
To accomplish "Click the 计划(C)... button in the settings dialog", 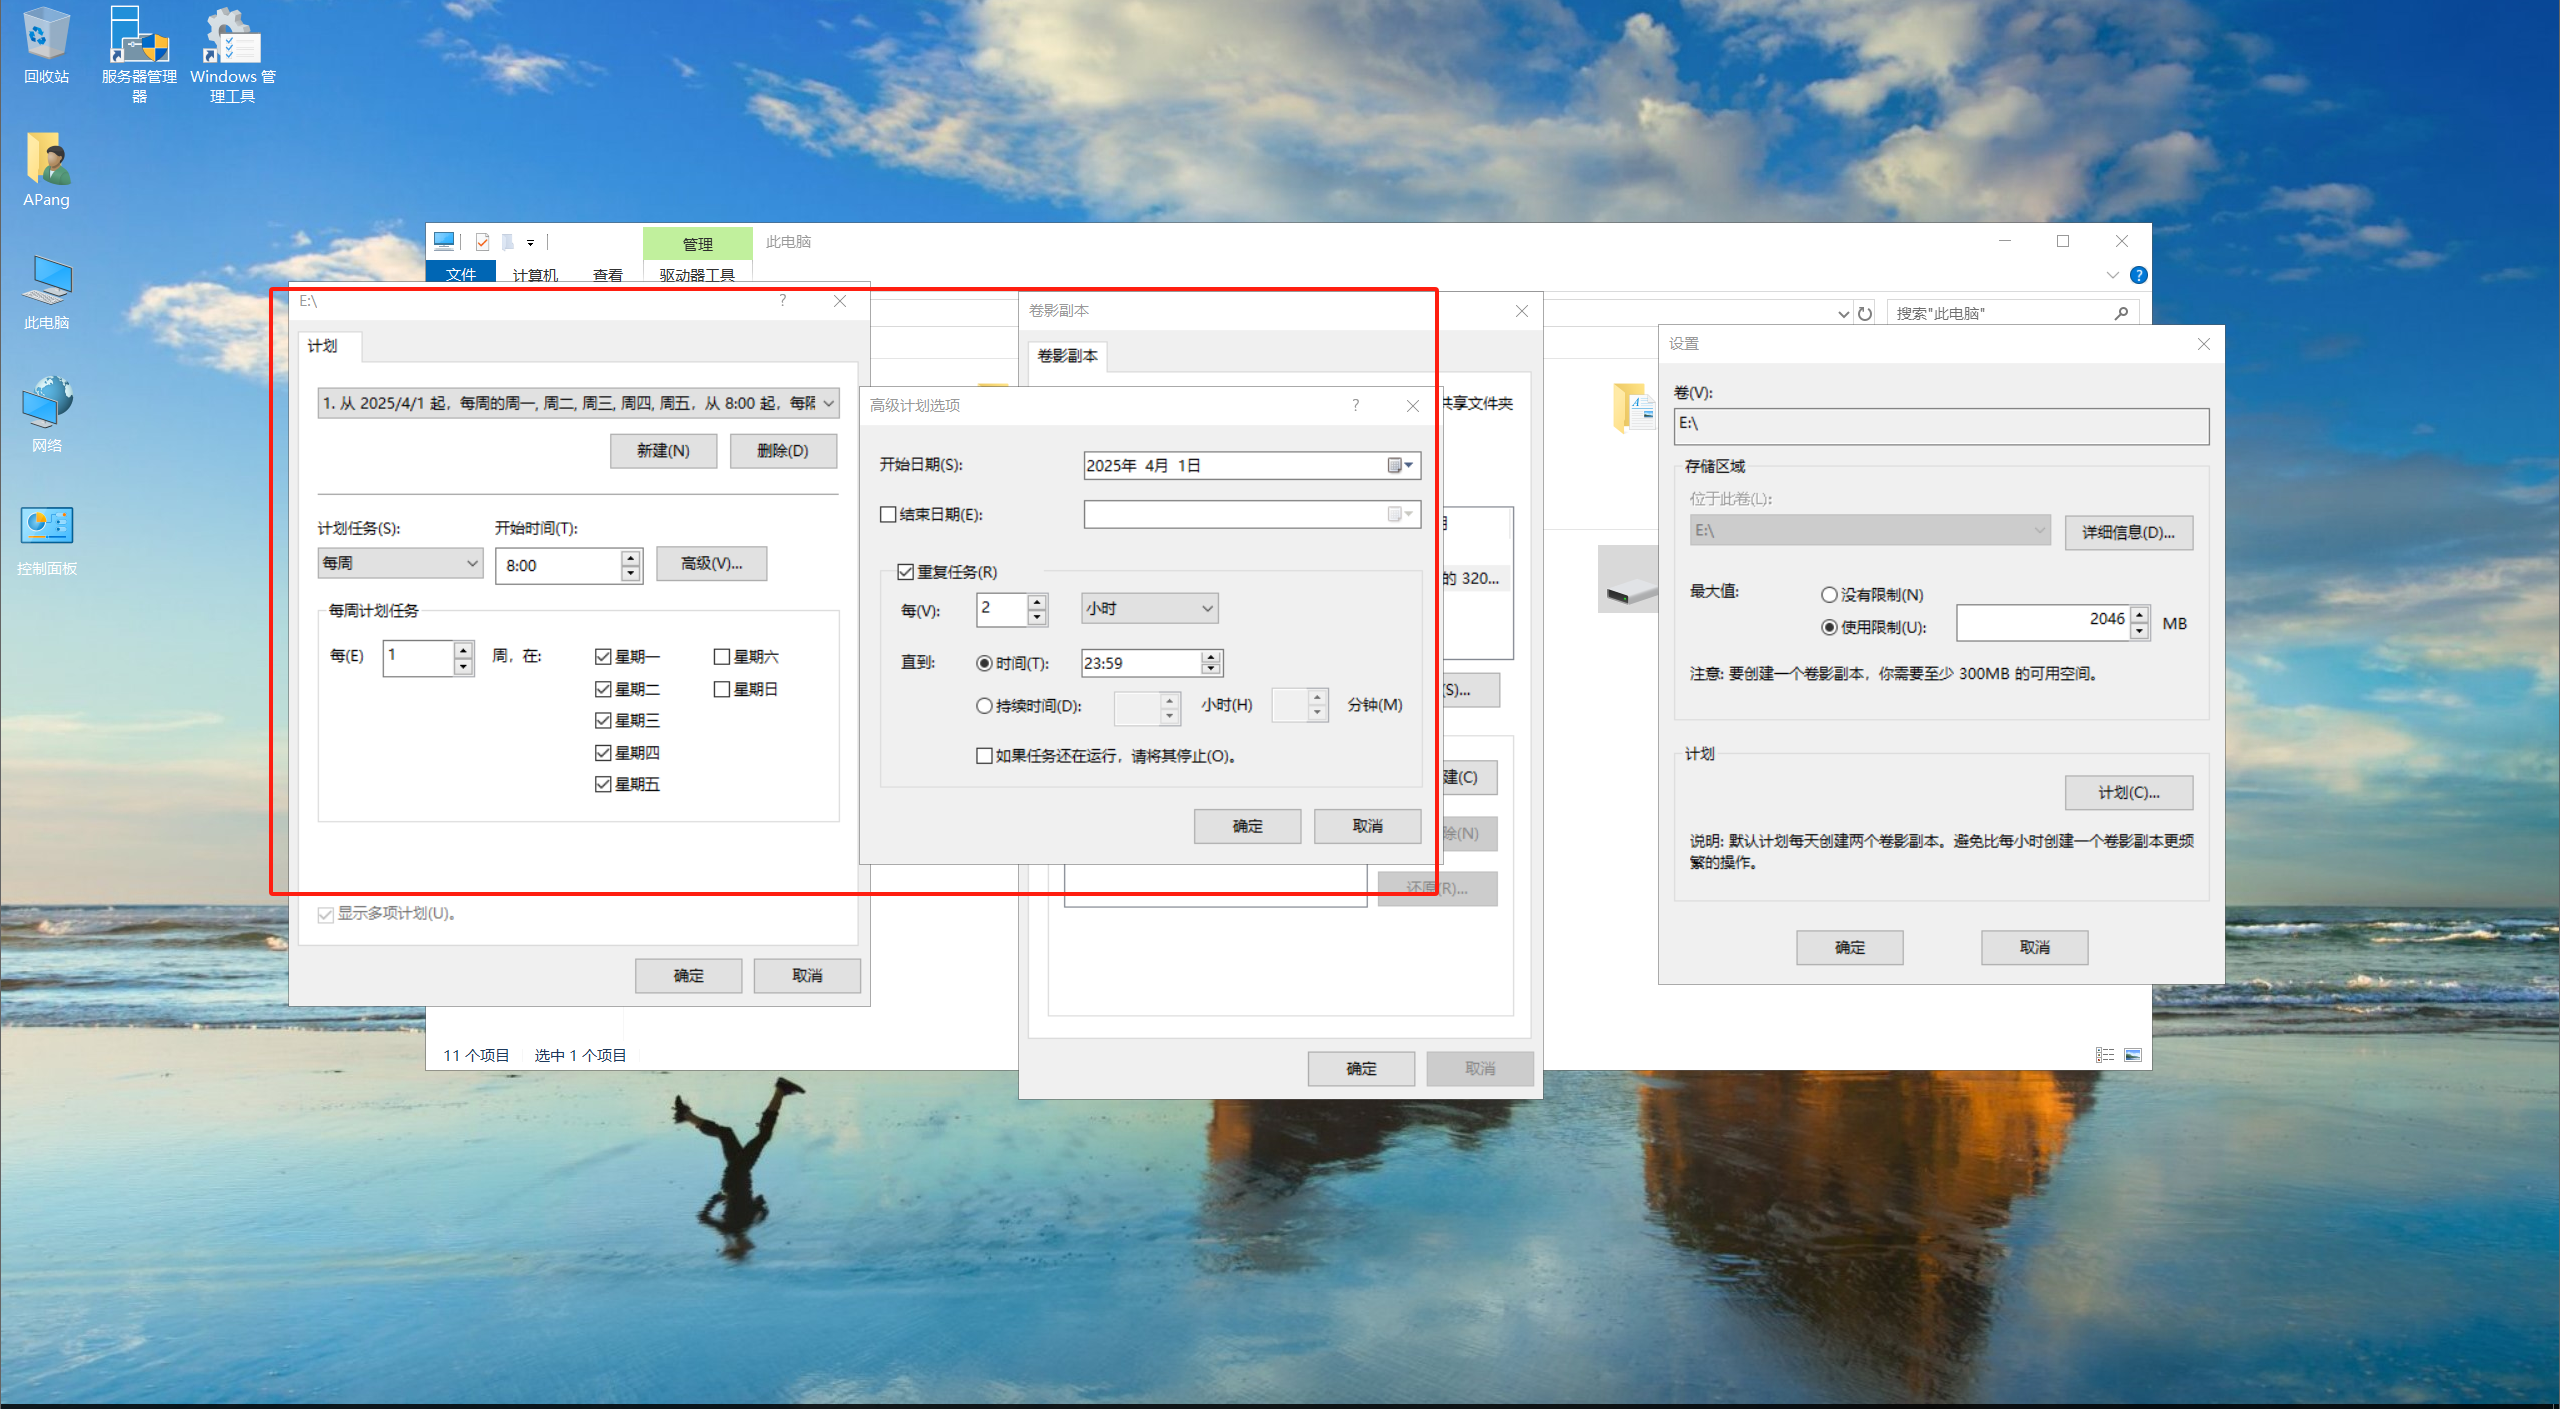I will (2128, 793).
